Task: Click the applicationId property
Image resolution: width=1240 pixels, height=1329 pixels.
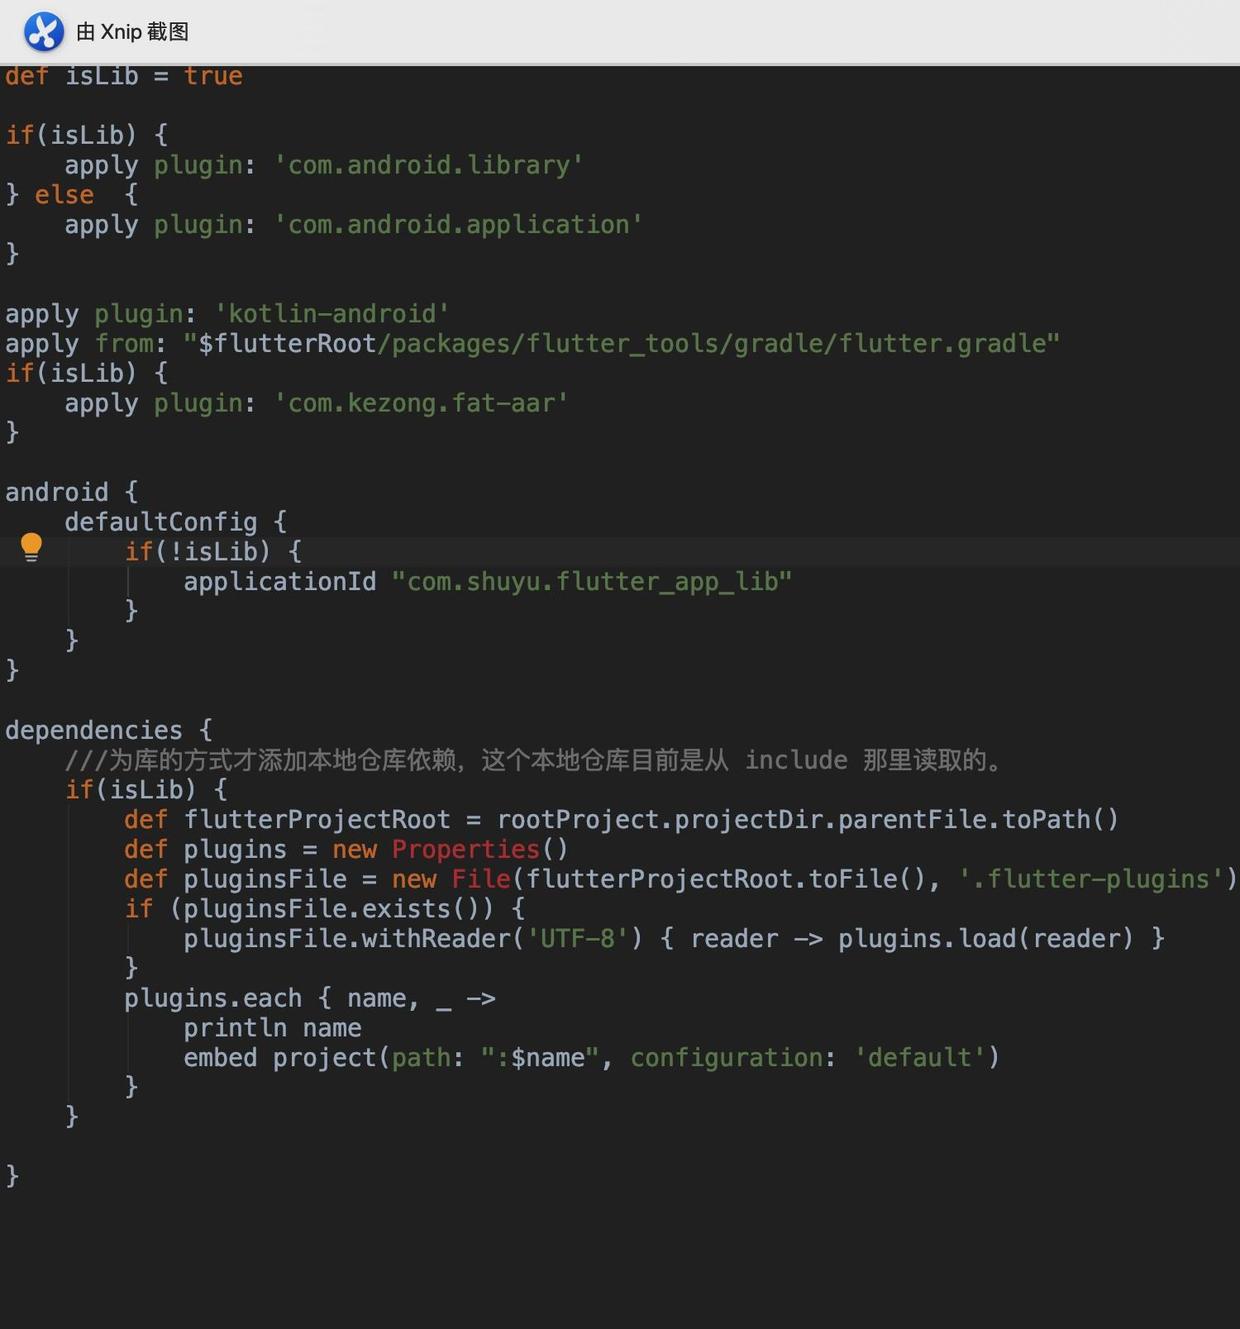Action: pos(279,582)
